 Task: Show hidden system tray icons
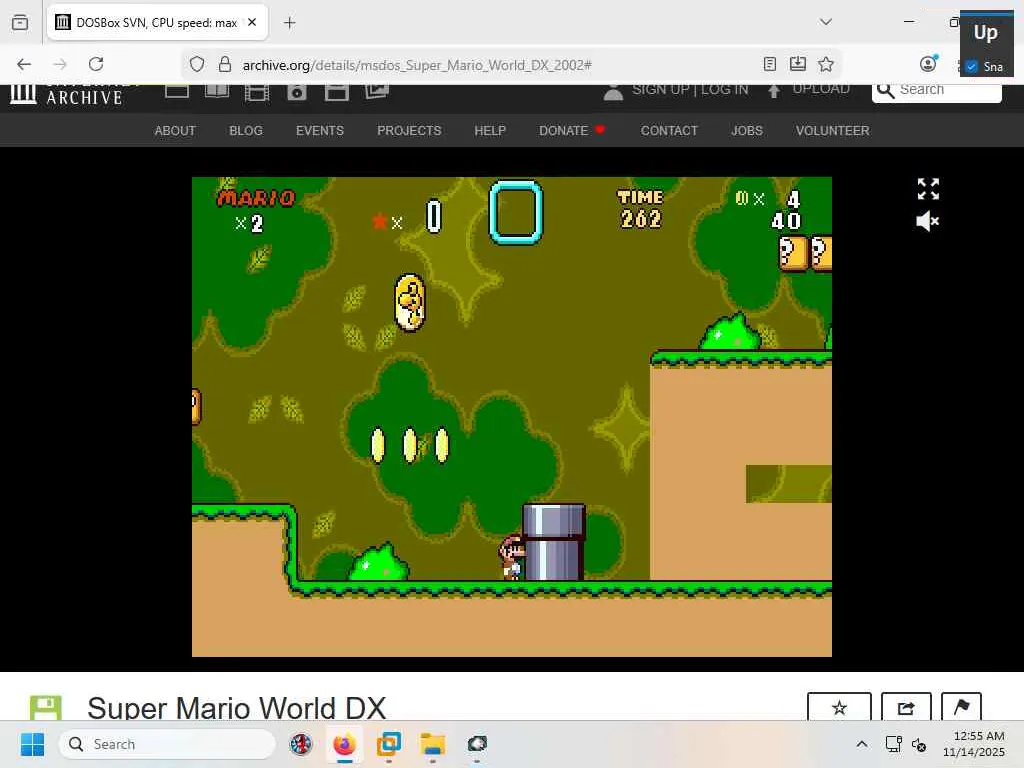[862, 744]
